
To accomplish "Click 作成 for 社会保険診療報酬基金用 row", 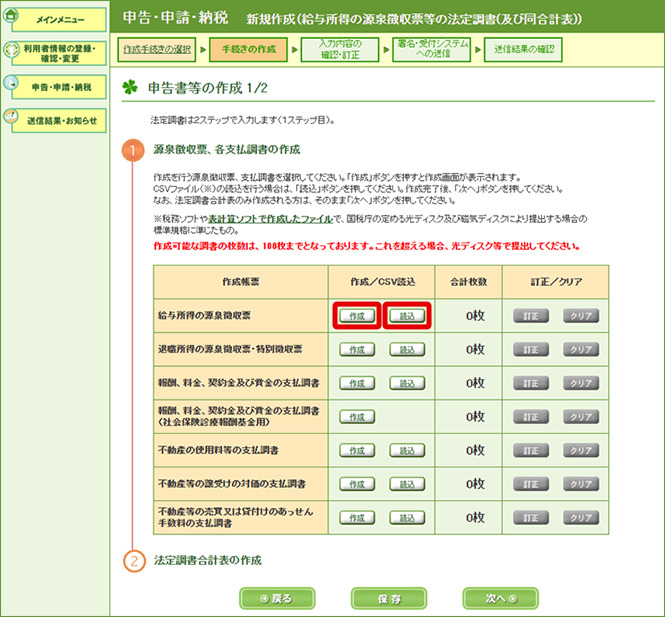I will 357,416.
